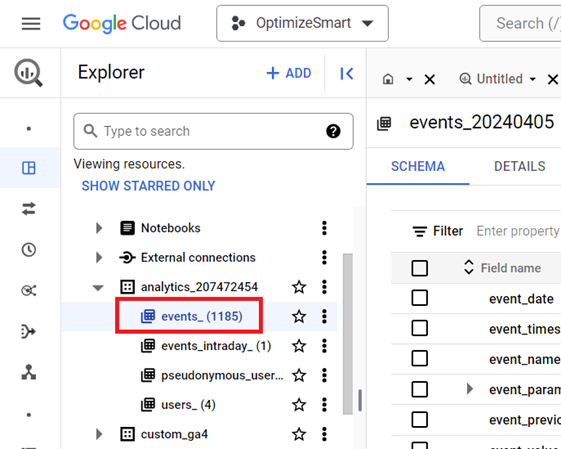Open analytics_207472454 more actions menu
The image size is (561, 449).
pyautogui.click(x=325, y=287)
